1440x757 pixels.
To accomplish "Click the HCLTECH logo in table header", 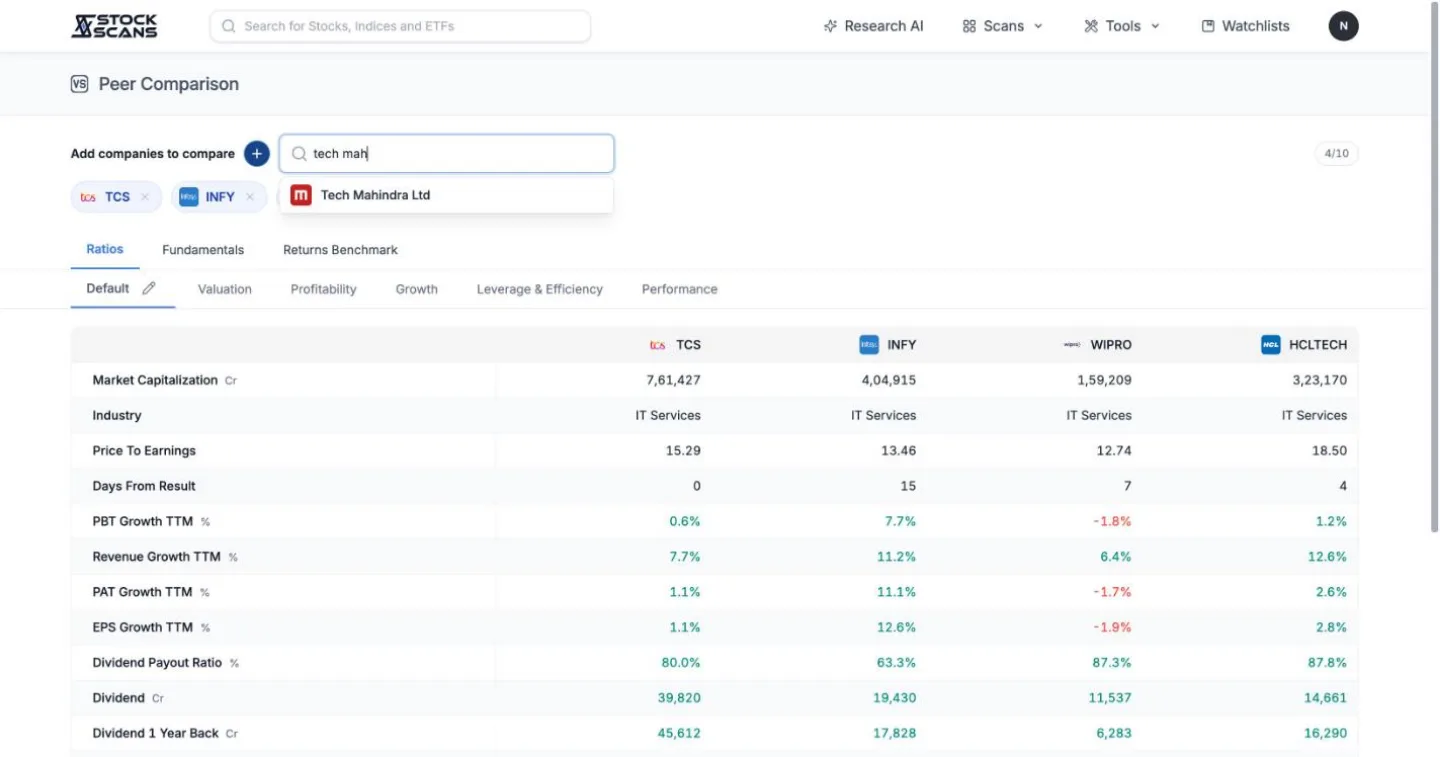I will (1271, 344).
